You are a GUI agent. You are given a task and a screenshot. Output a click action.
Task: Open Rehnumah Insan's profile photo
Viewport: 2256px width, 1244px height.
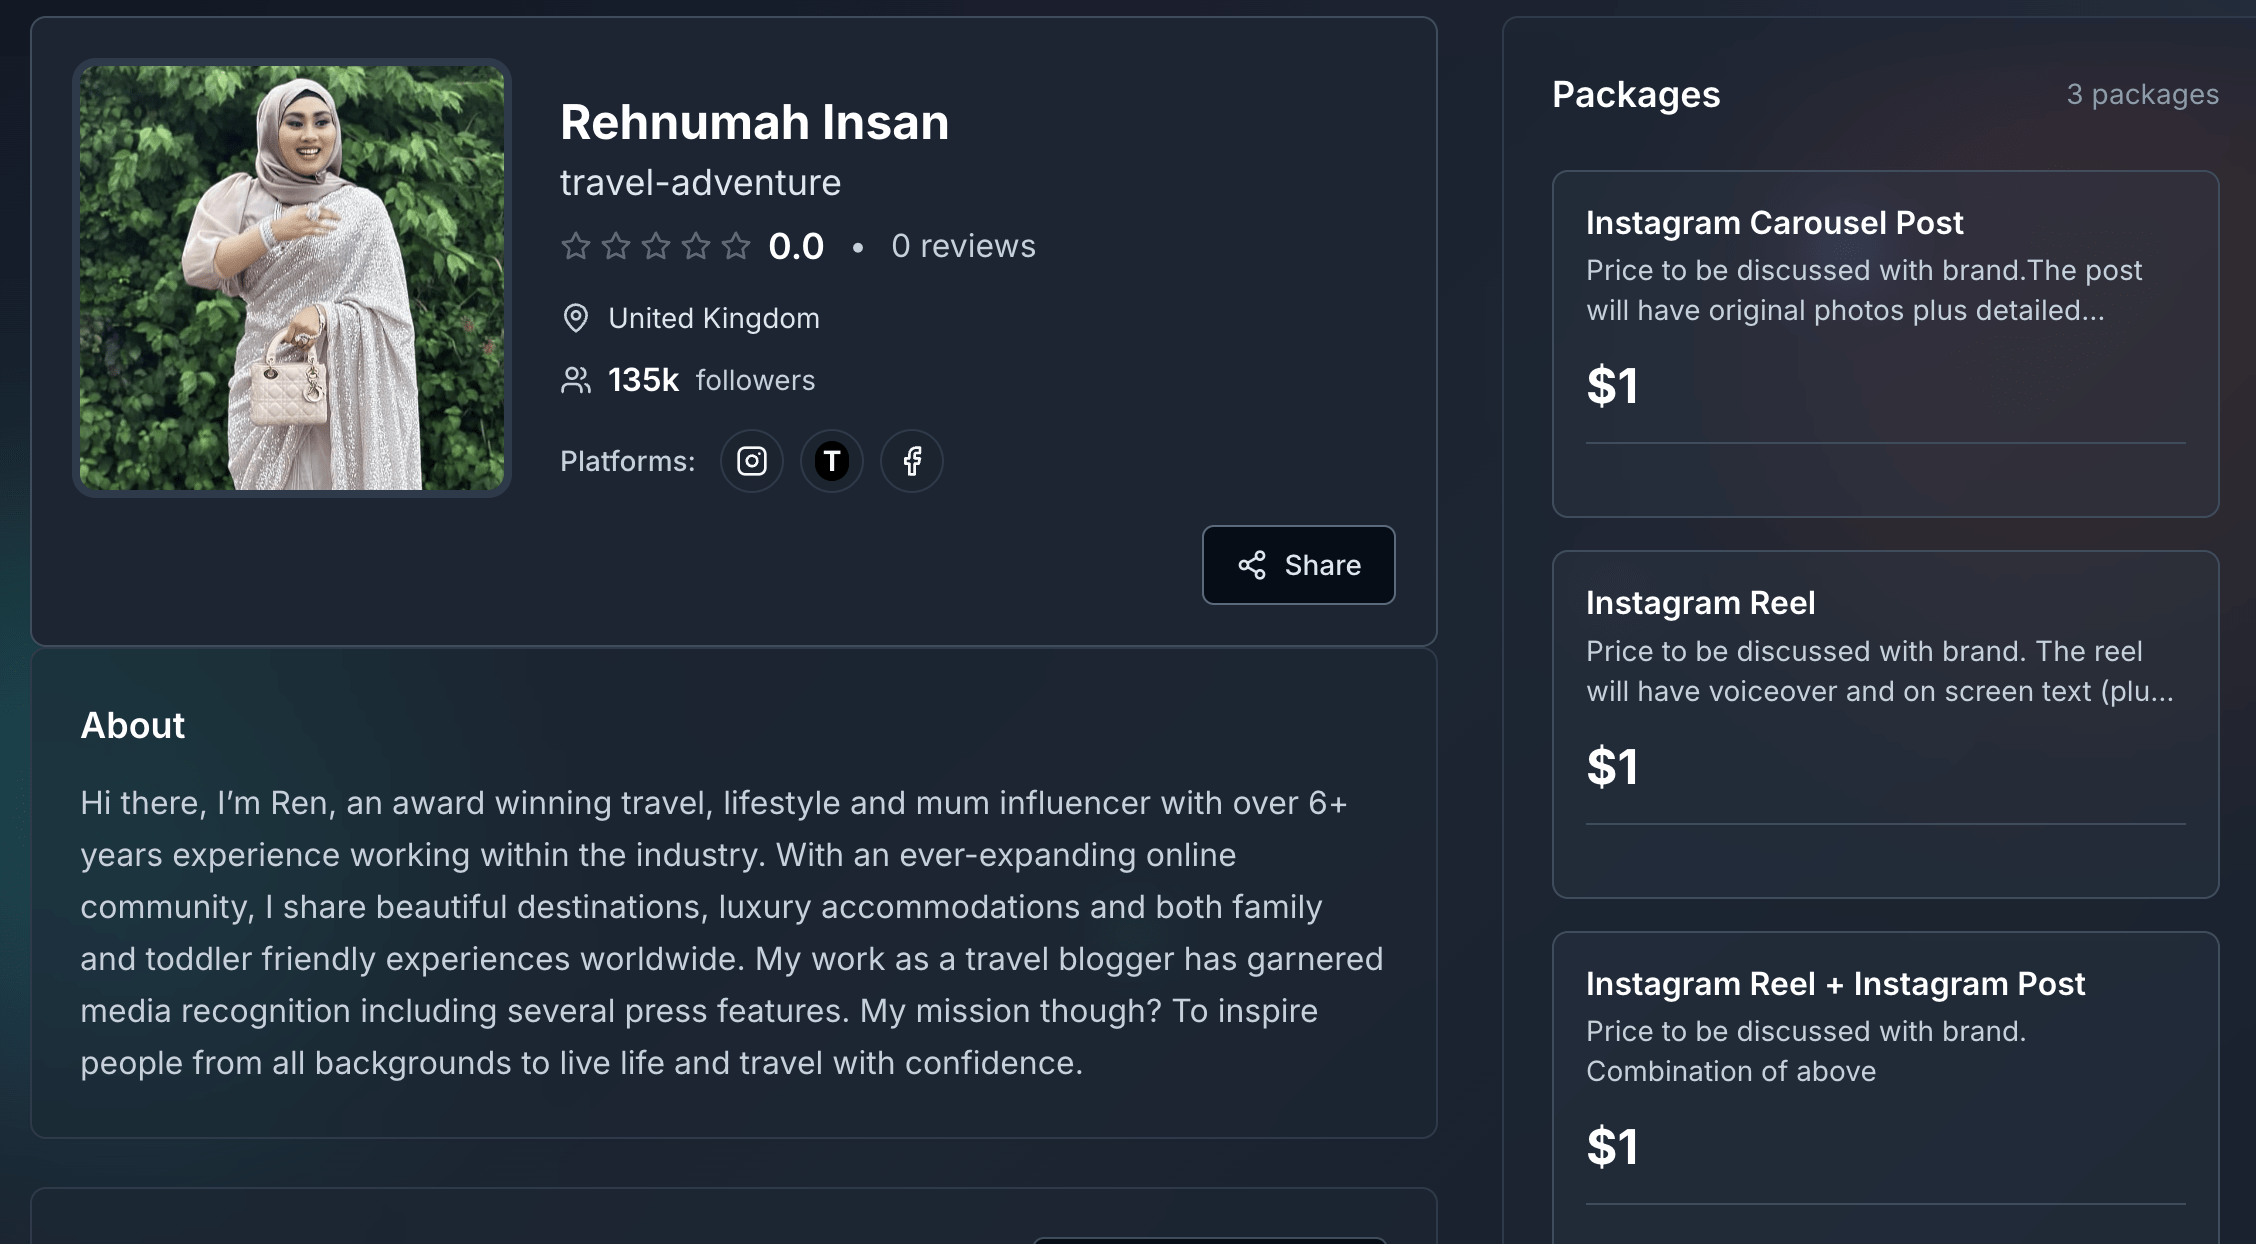click(x=292, y=278)
